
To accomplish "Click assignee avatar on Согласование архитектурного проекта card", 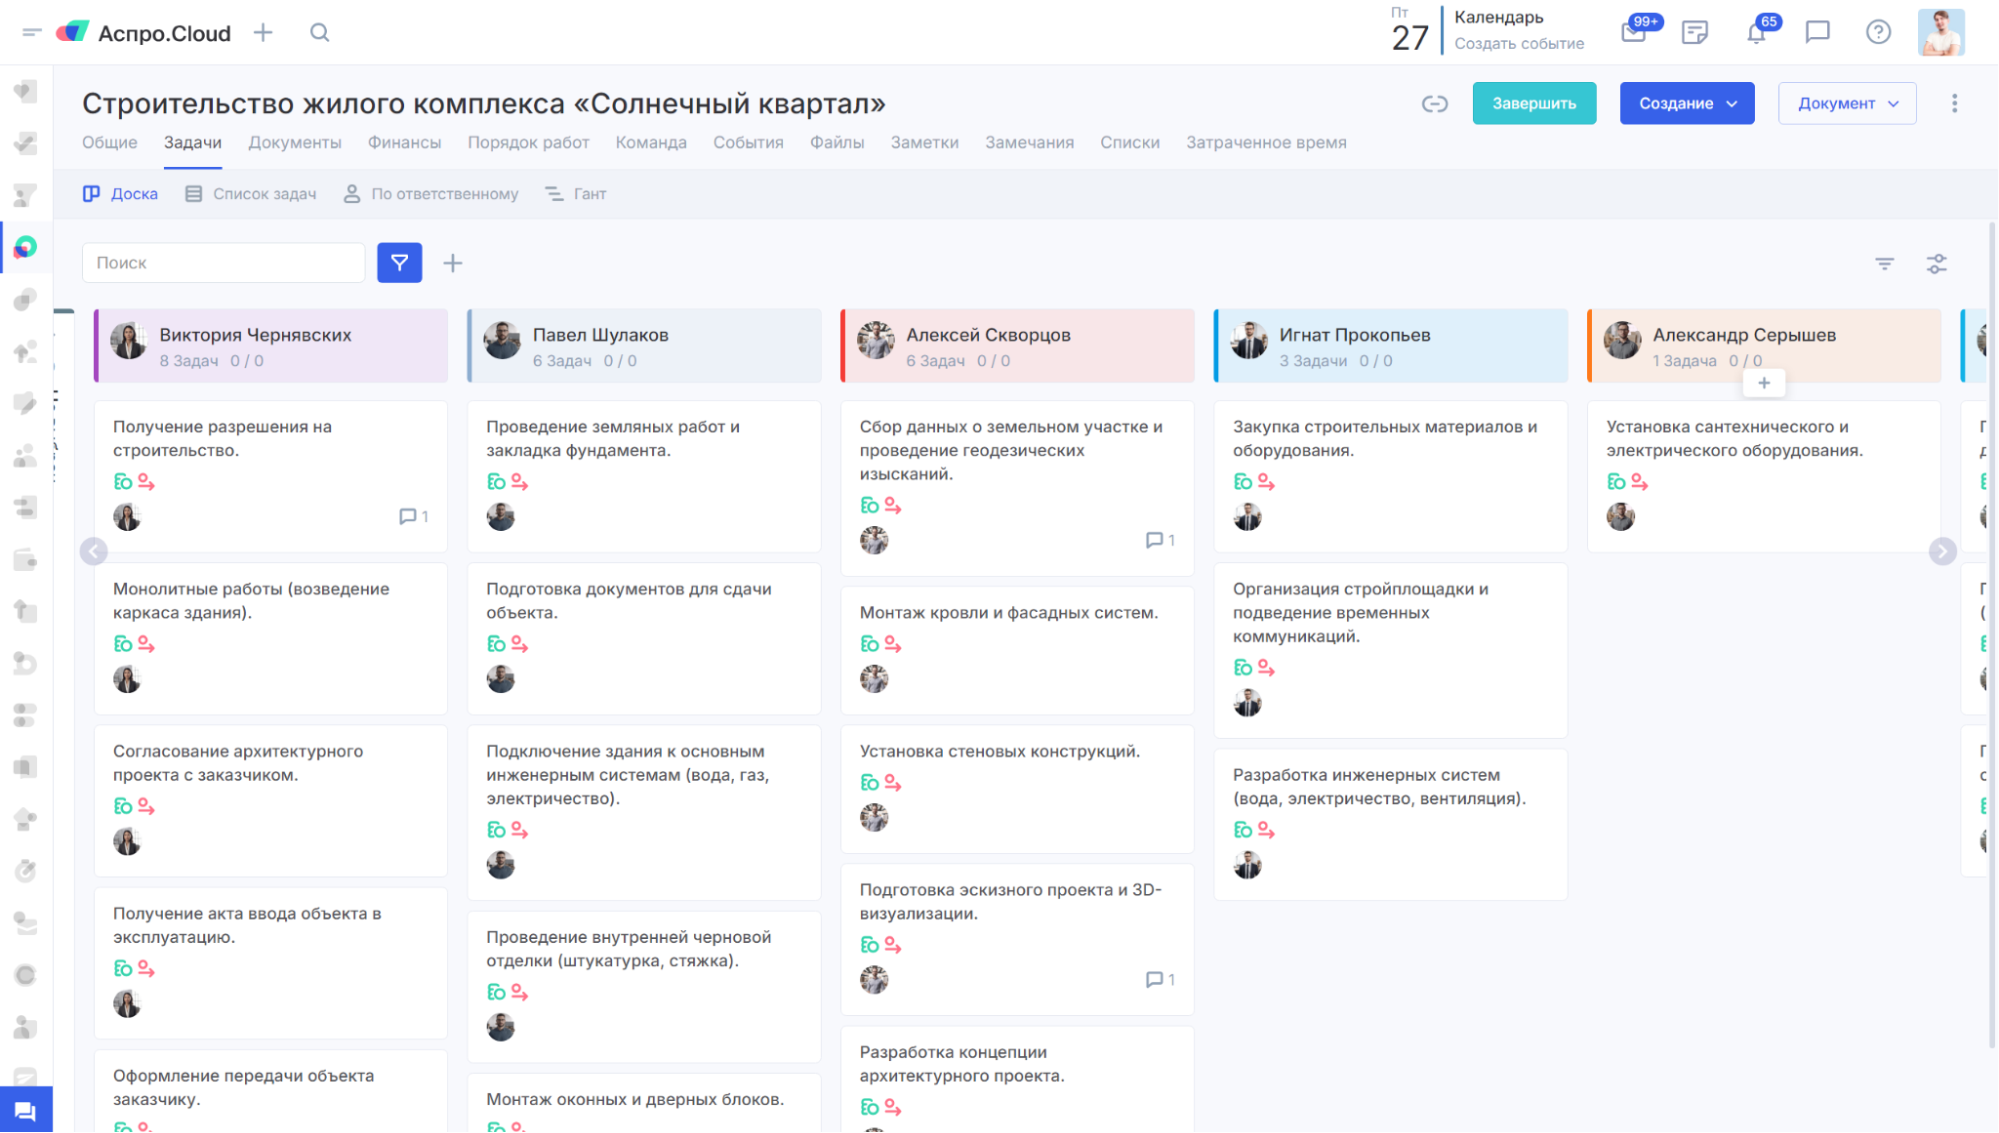I will 127,842.
